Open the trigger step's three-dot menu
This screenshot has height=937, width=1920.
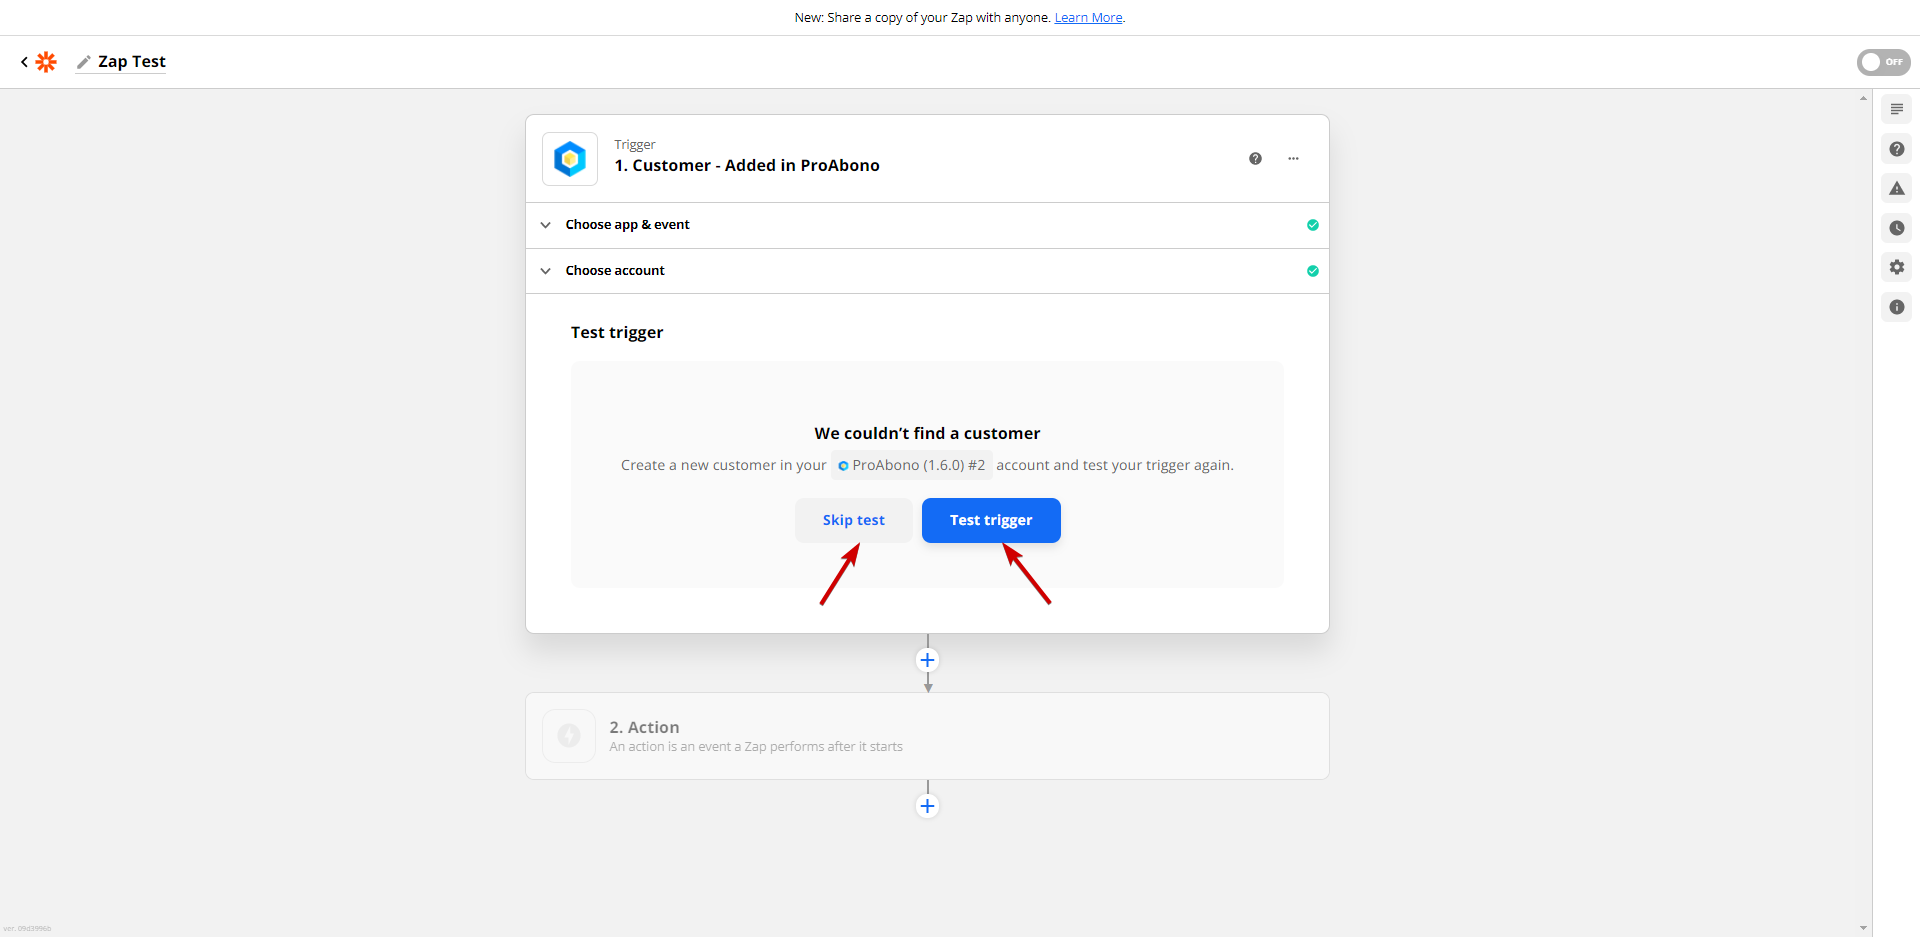[x=1293, y=159]
